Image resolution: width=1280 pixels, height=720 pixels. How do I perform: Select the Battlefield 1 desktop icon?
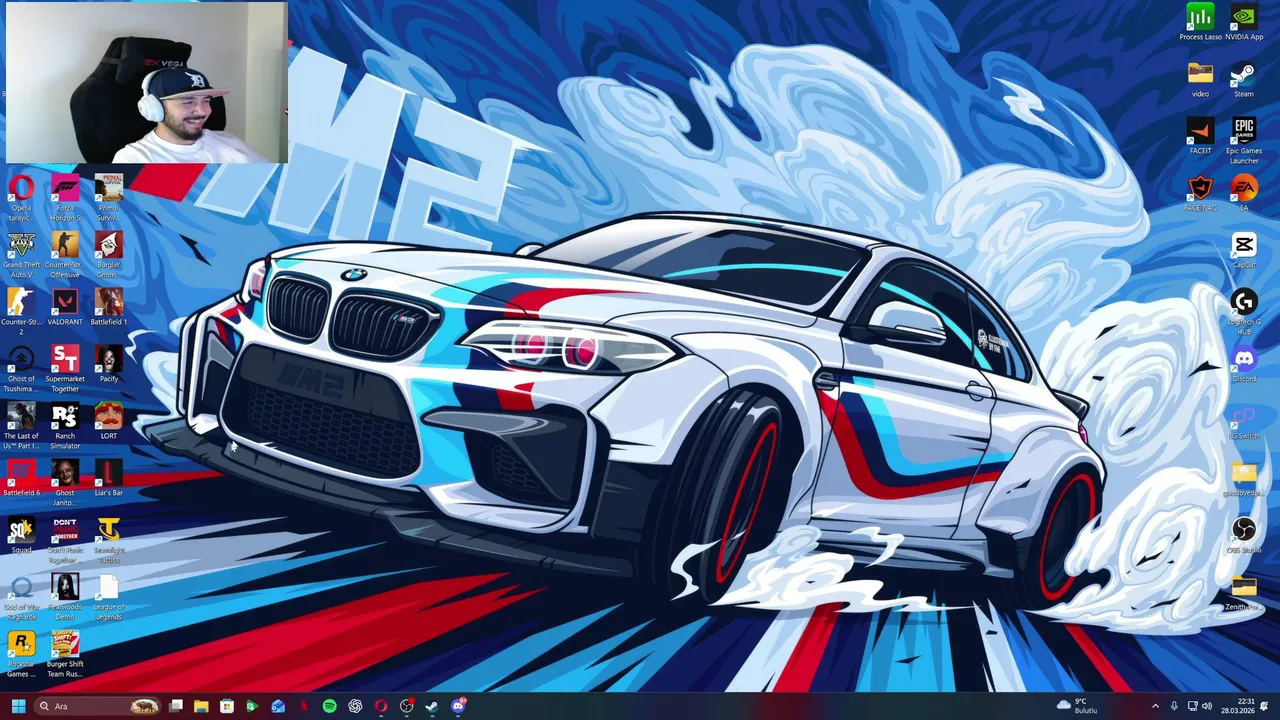click(109, 307)
